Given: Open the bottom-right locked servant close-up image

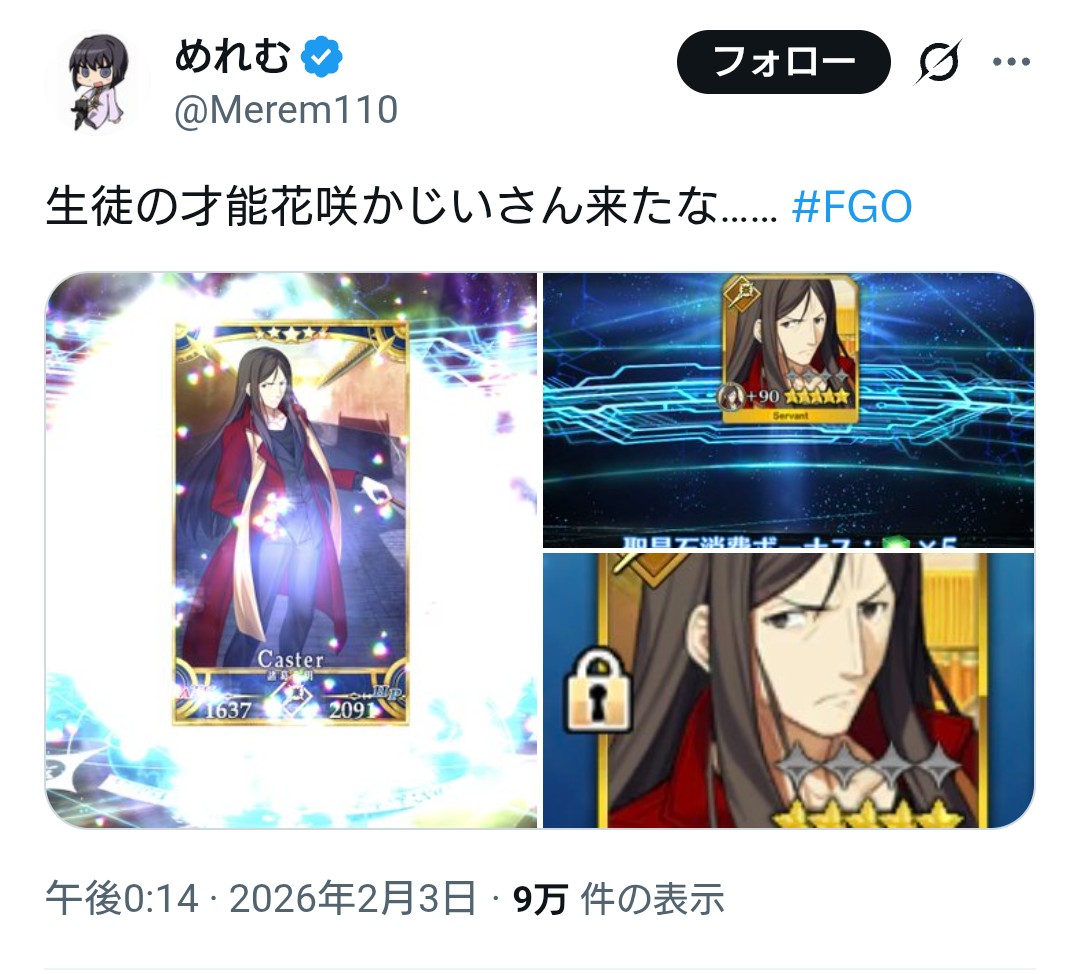Looking at the screenshot, I should click(789, 690).
